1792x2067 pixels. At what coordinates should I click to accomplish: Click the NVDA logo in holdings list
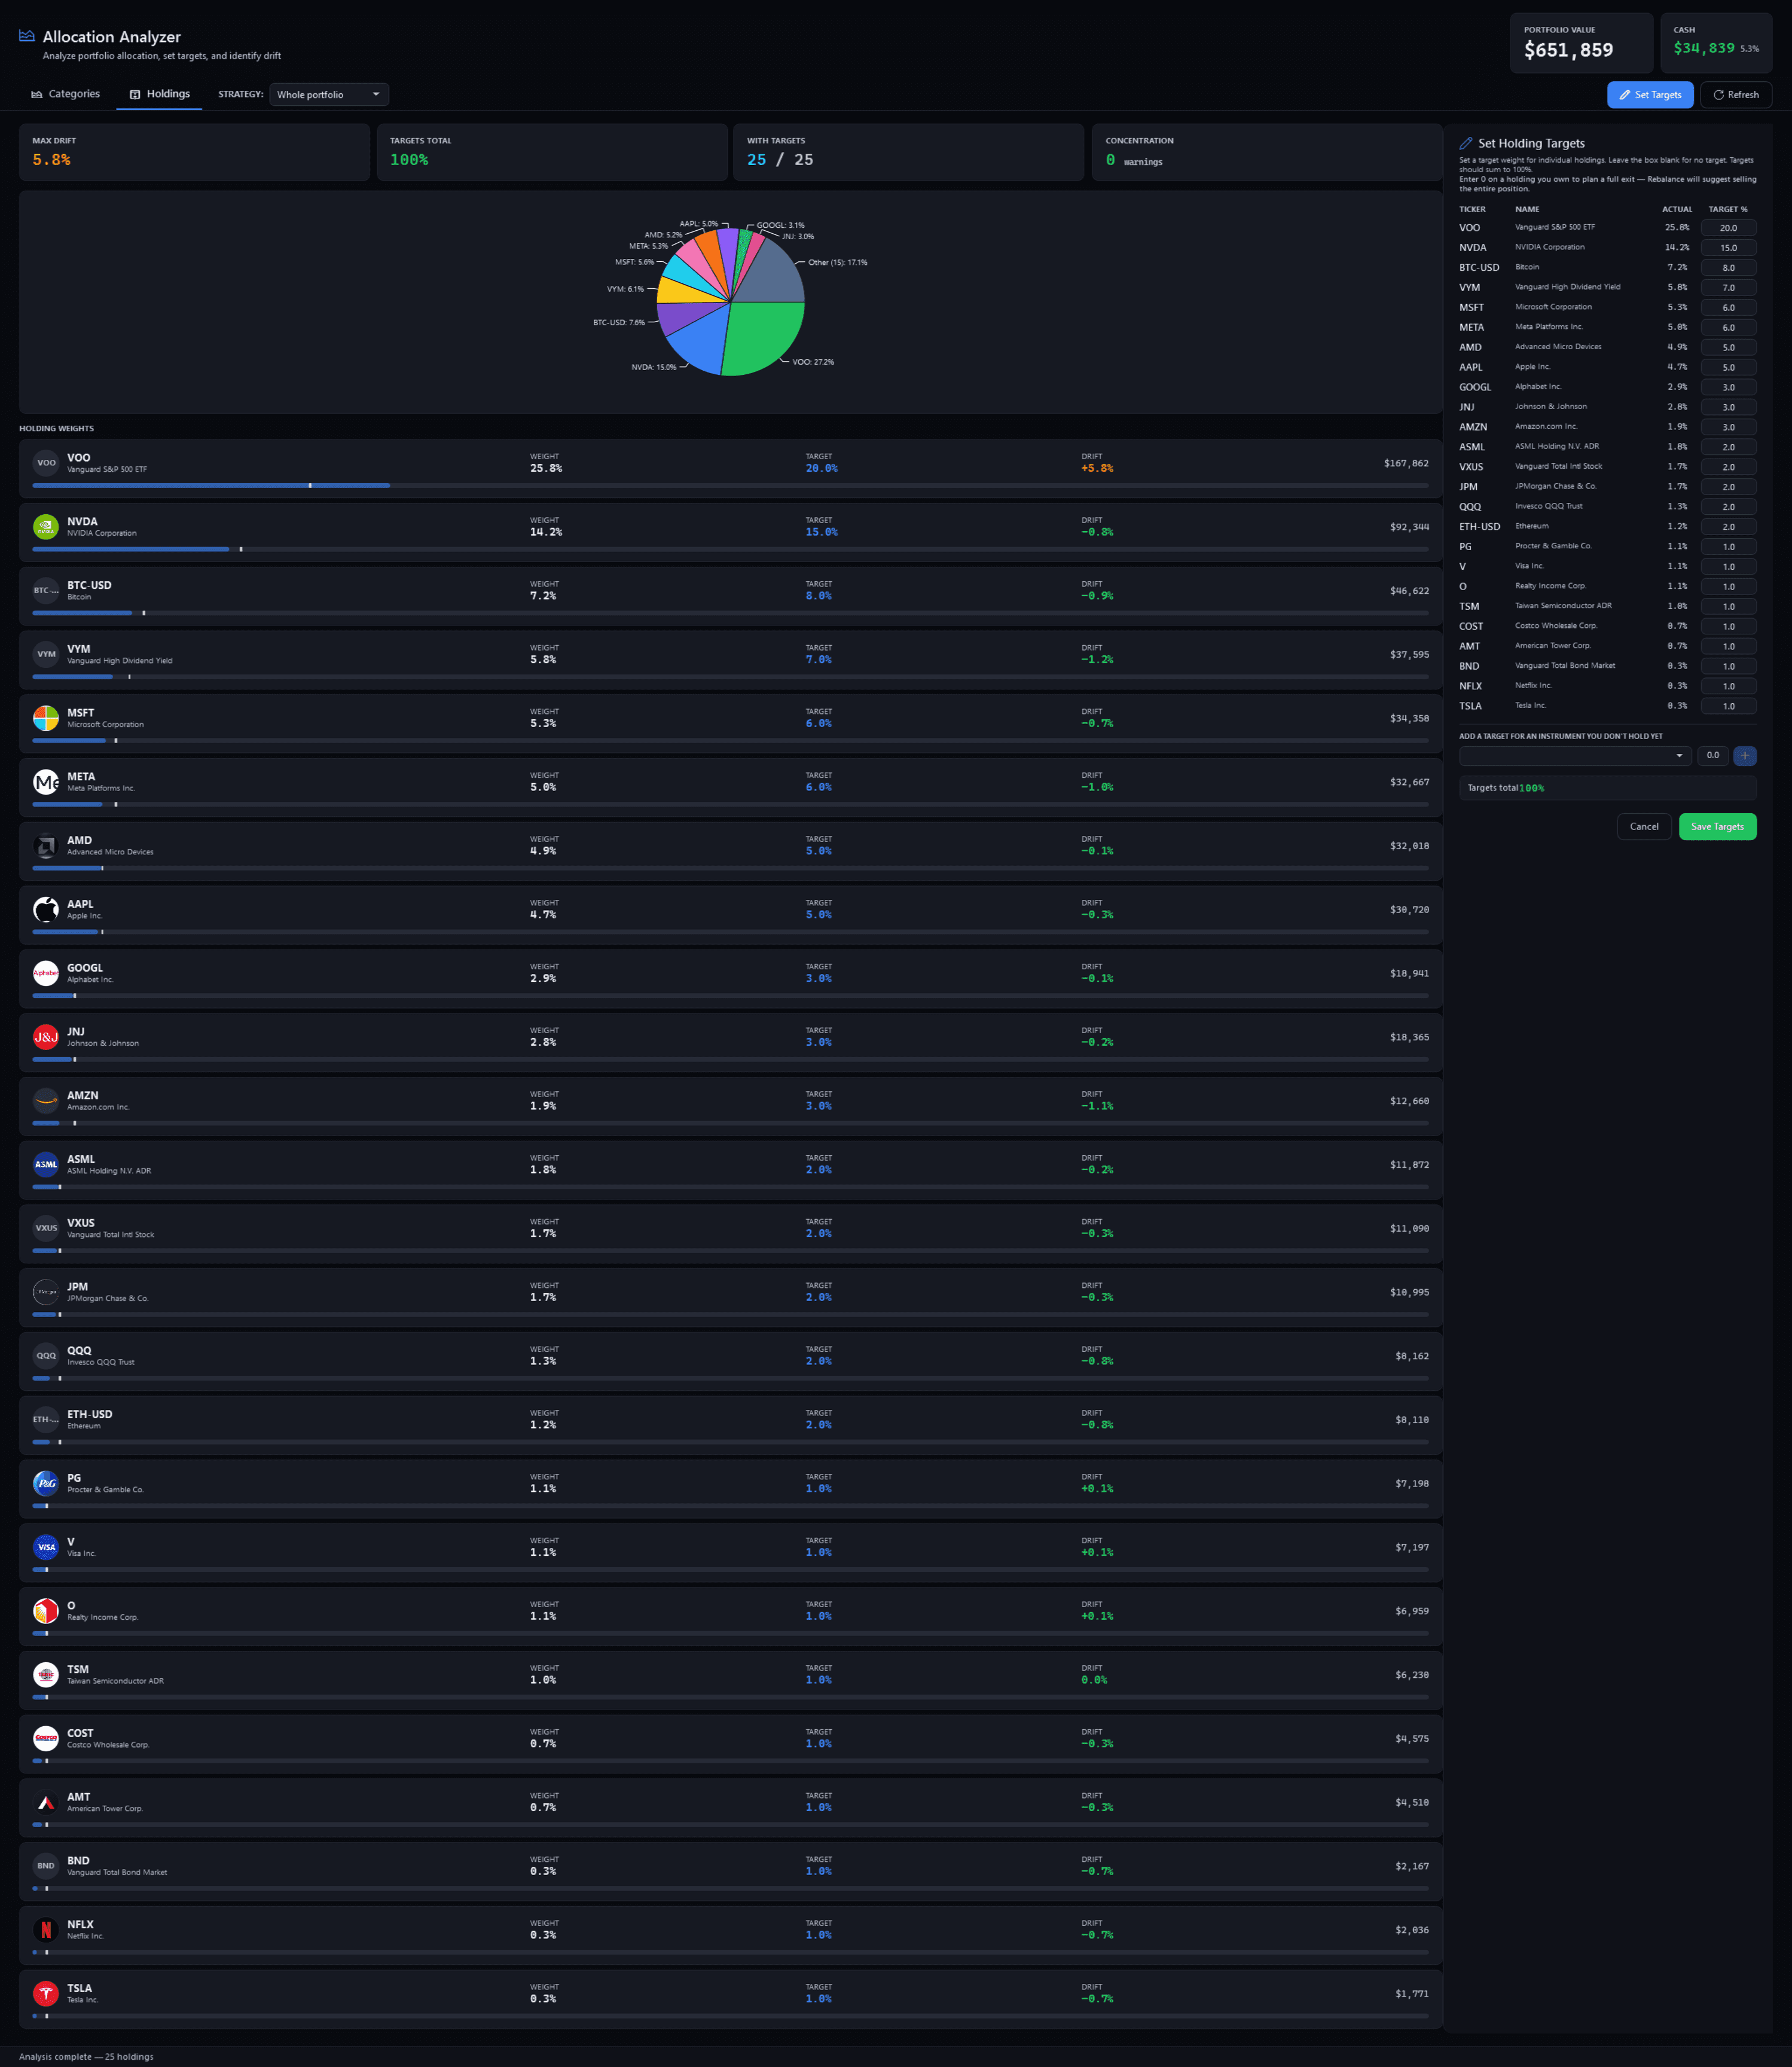coord(46,526)
